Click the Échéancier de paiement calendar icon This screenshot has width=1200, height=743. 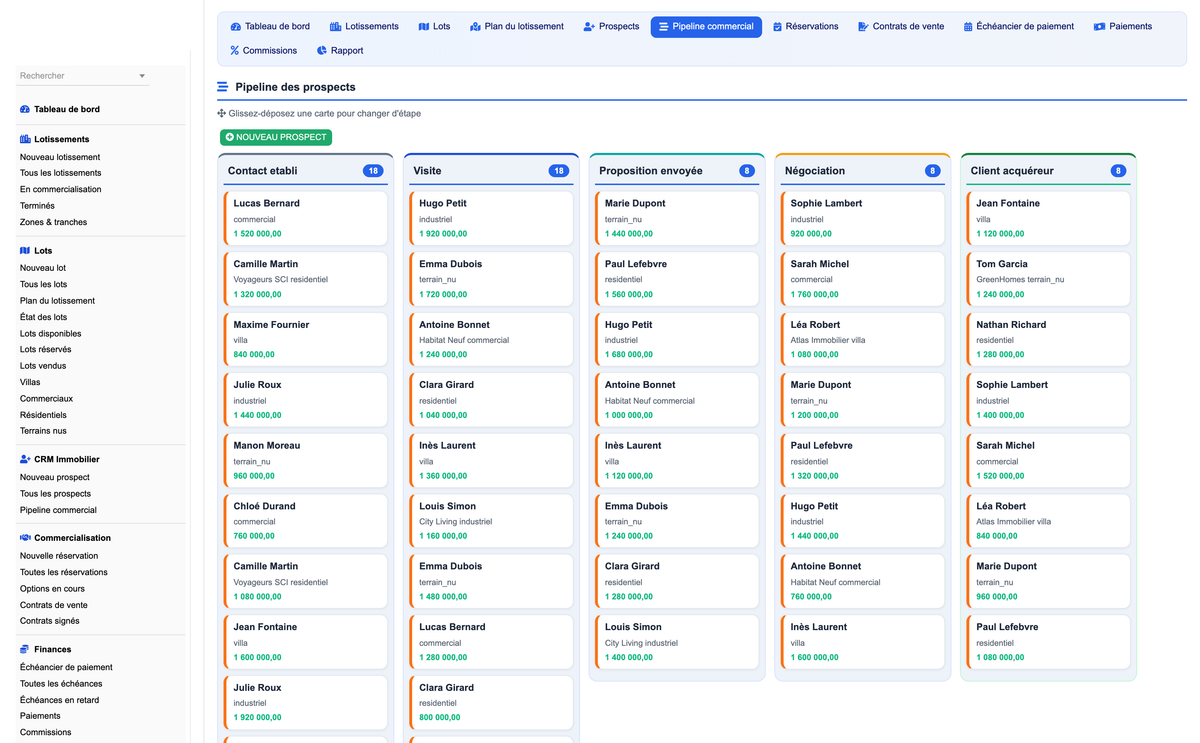[x=968, y=27]
